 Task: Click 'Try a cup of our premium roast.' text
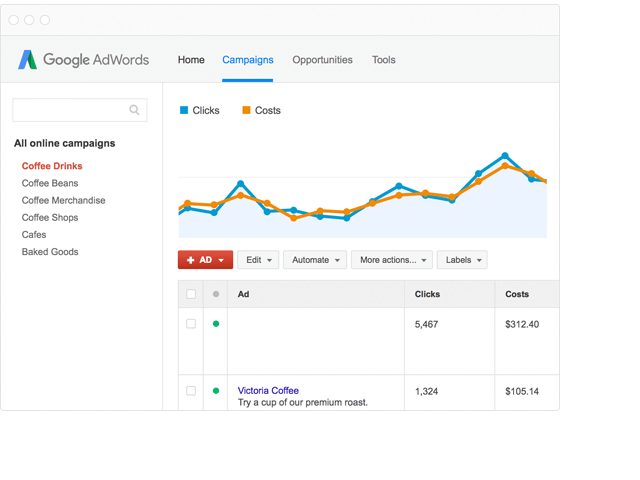coord(302,402)
